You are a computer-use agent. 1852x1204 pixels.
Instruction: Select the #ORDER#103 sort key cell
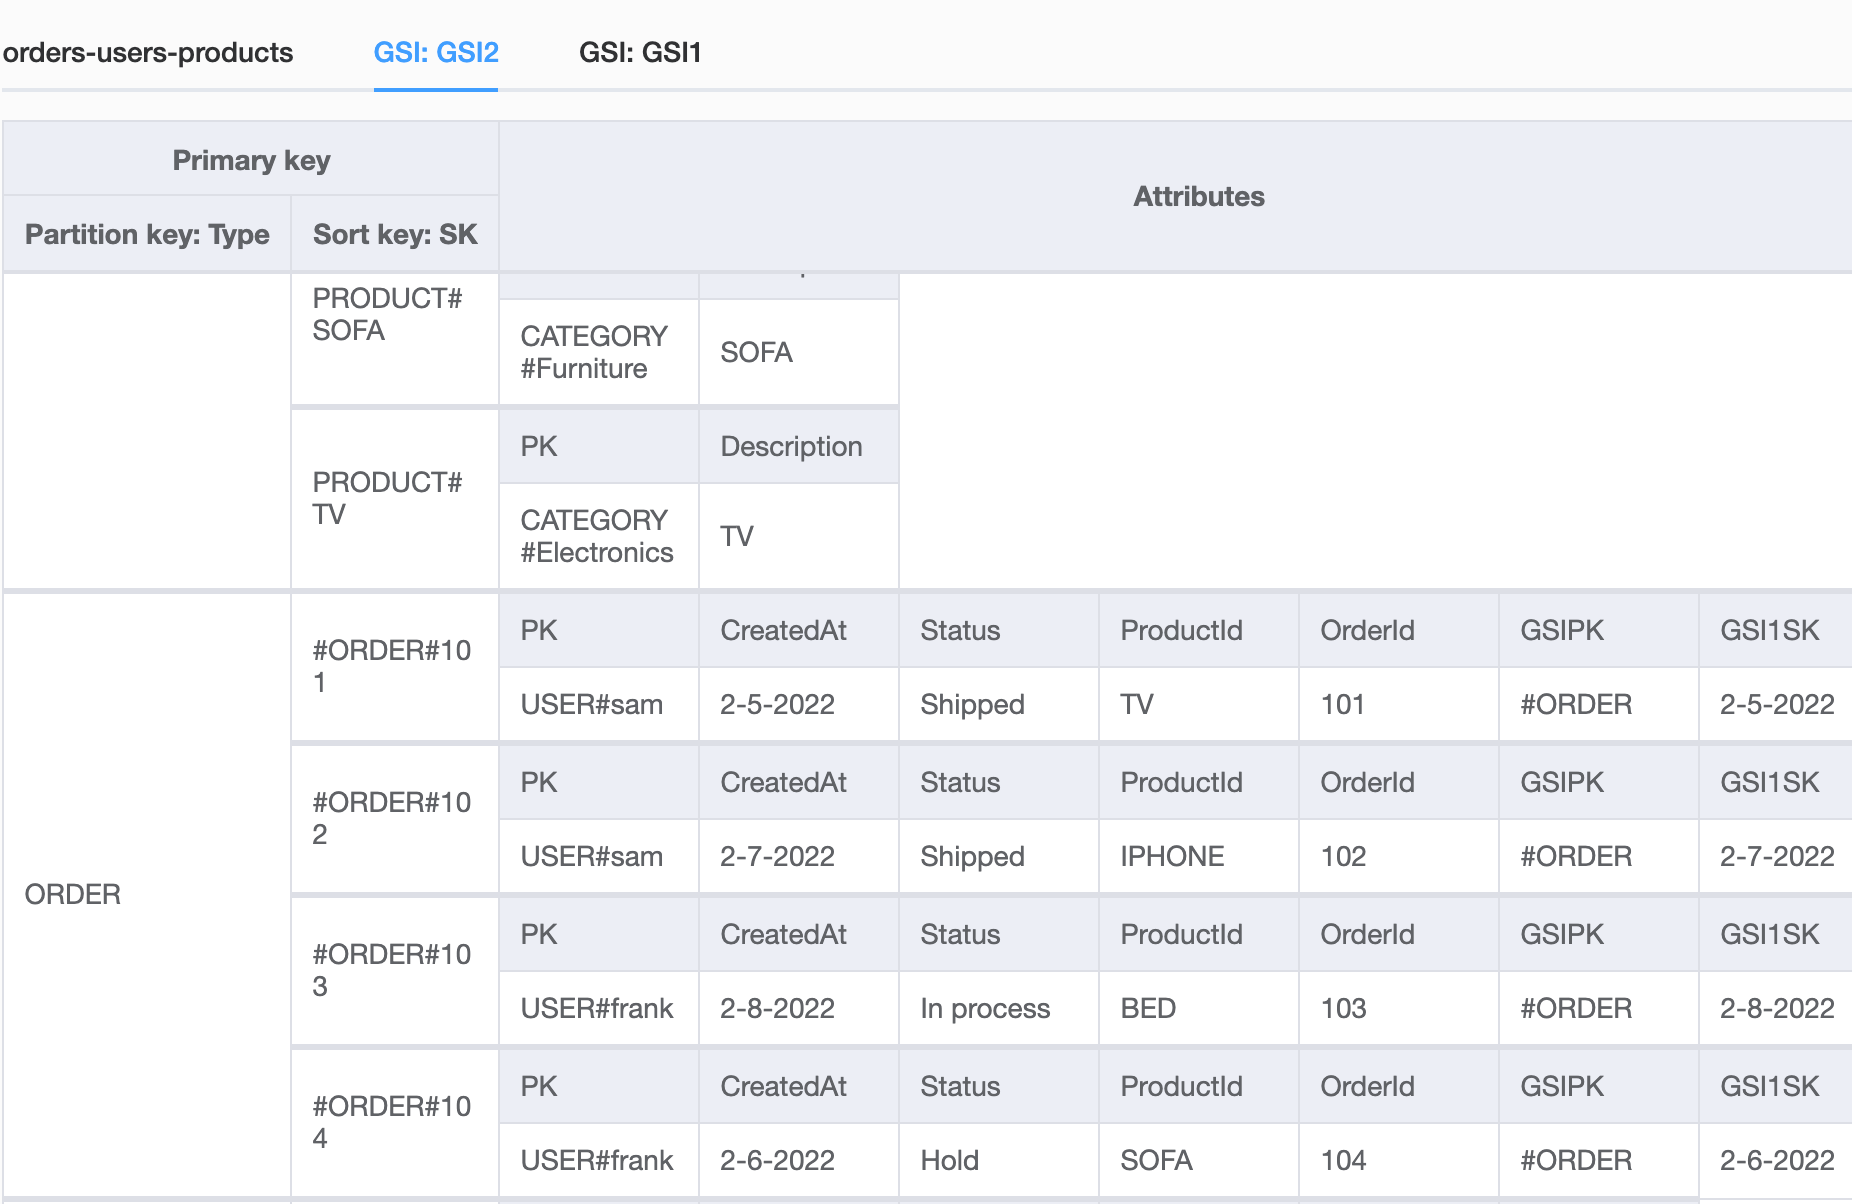(x=391, y=970)
